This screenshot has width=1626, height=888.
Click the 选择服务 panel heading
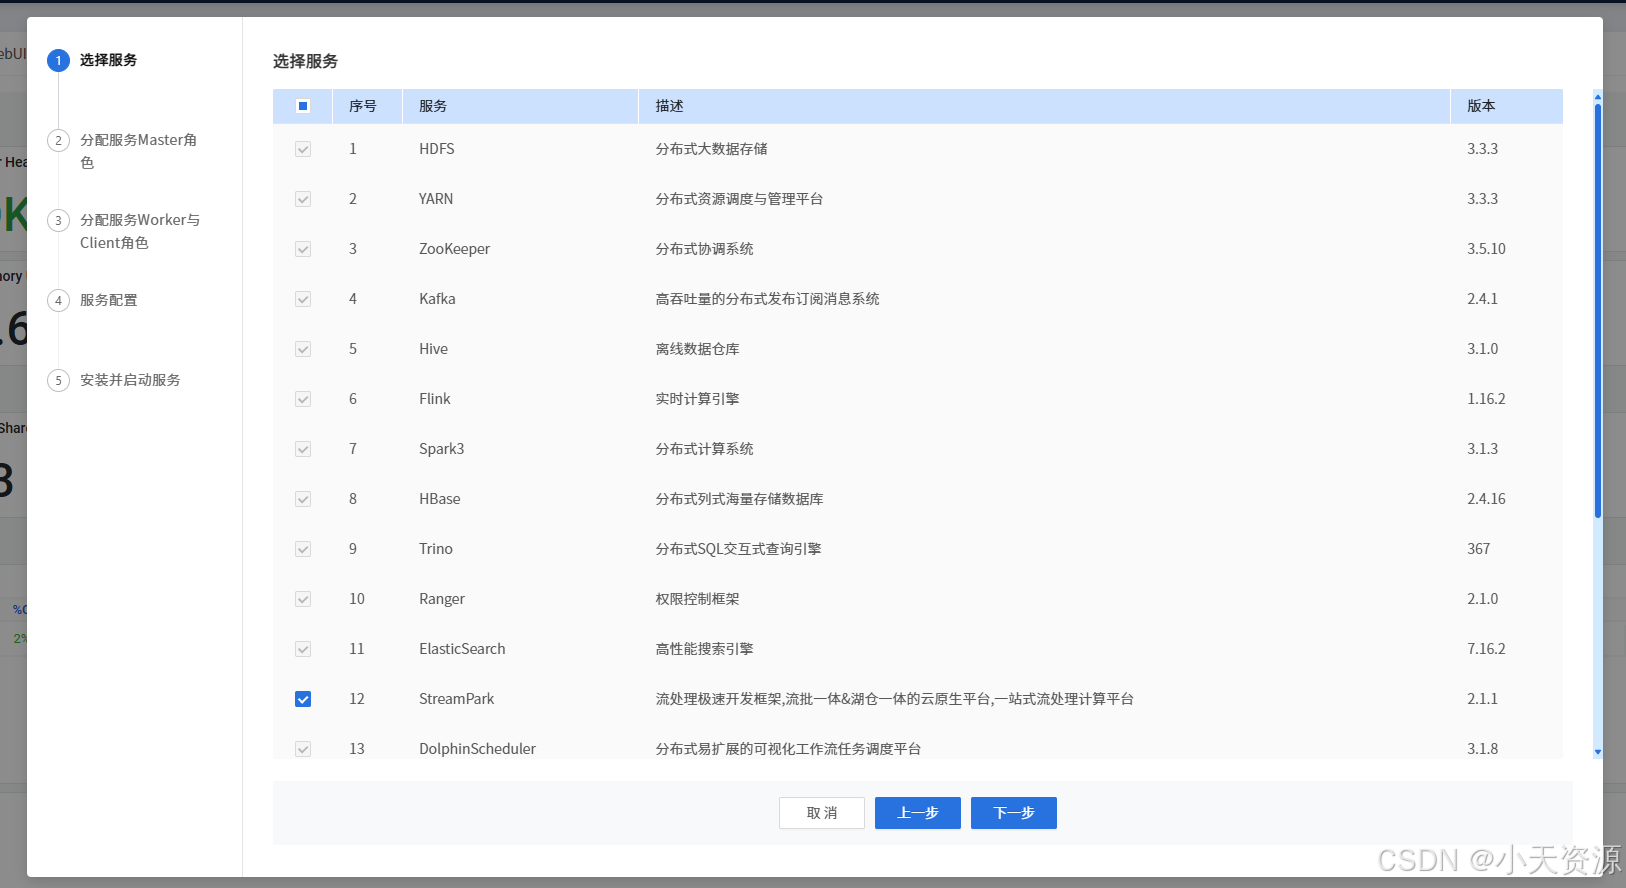pyautogui.click(x=306, y=61)
